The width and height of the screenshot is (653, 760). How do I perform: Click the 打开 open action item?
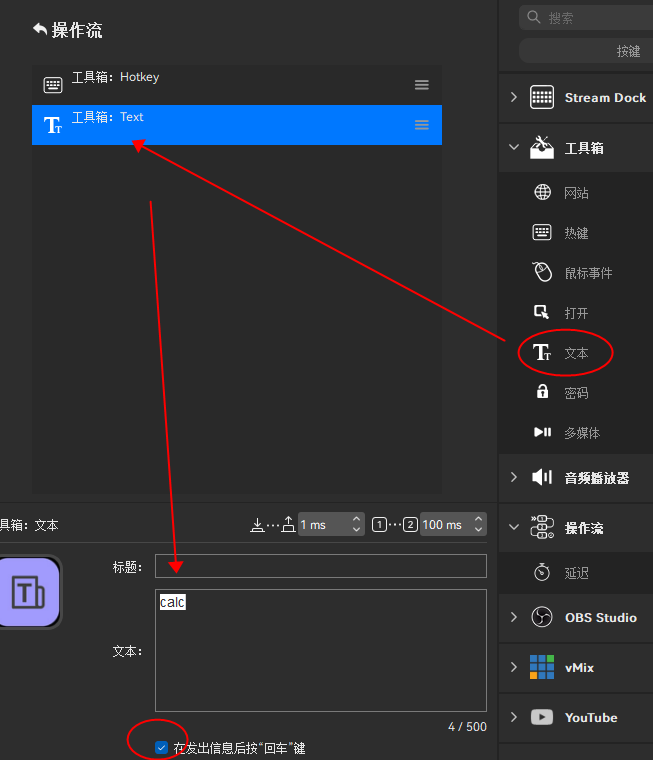point(576,313)
